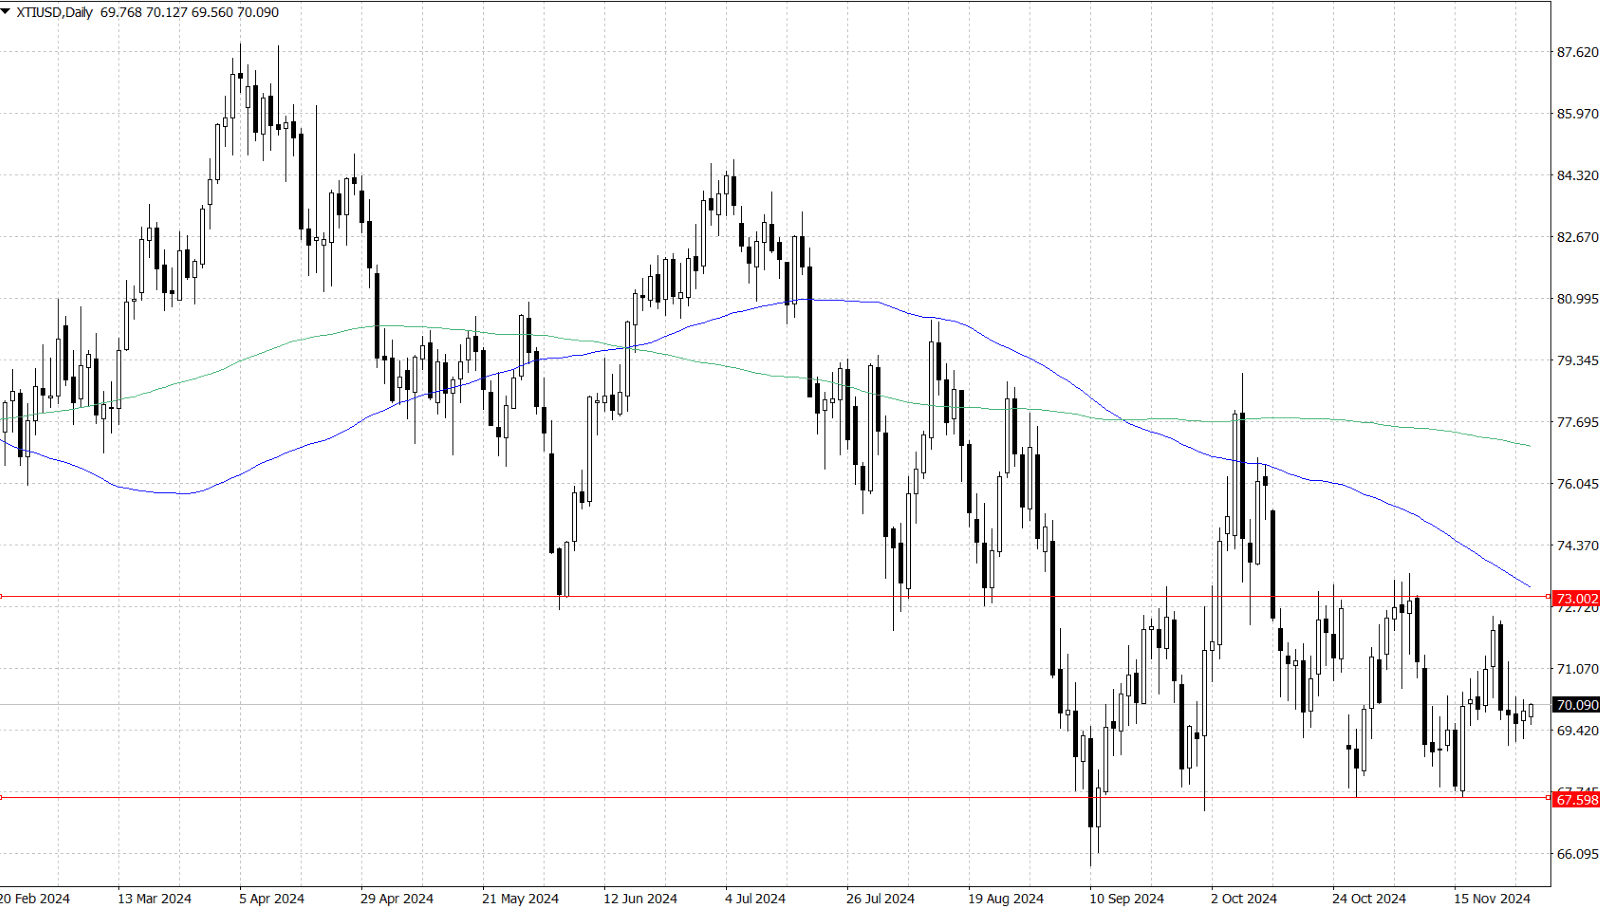This screenshot has width=1600, height=912.
Task: Click the red 73.002 price tag
Action: 1576,598
